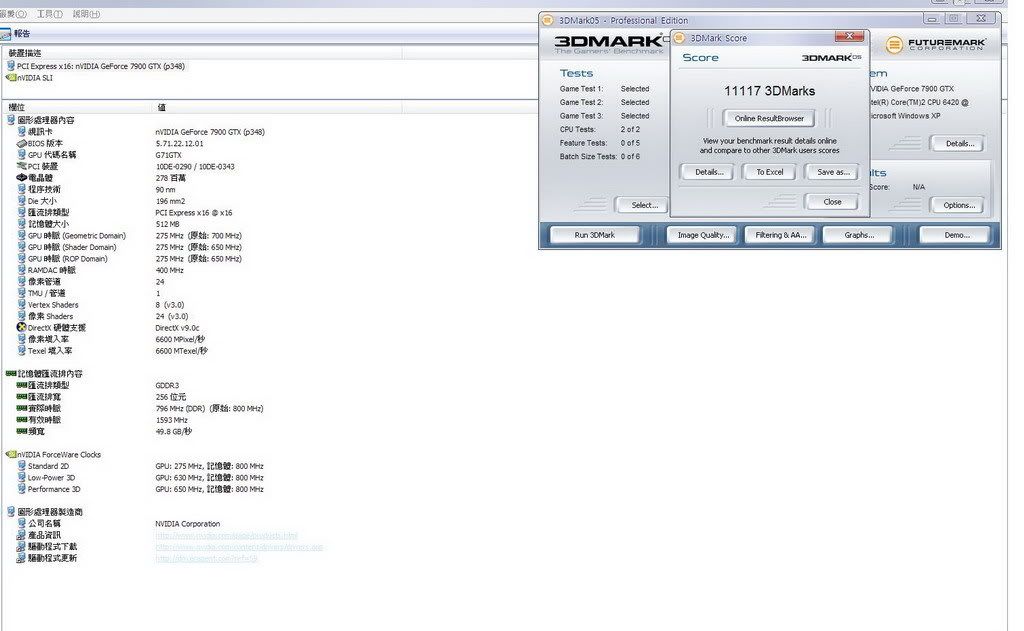
Task: Open the Image Quality... dialog
Action: tap(703, 235)
